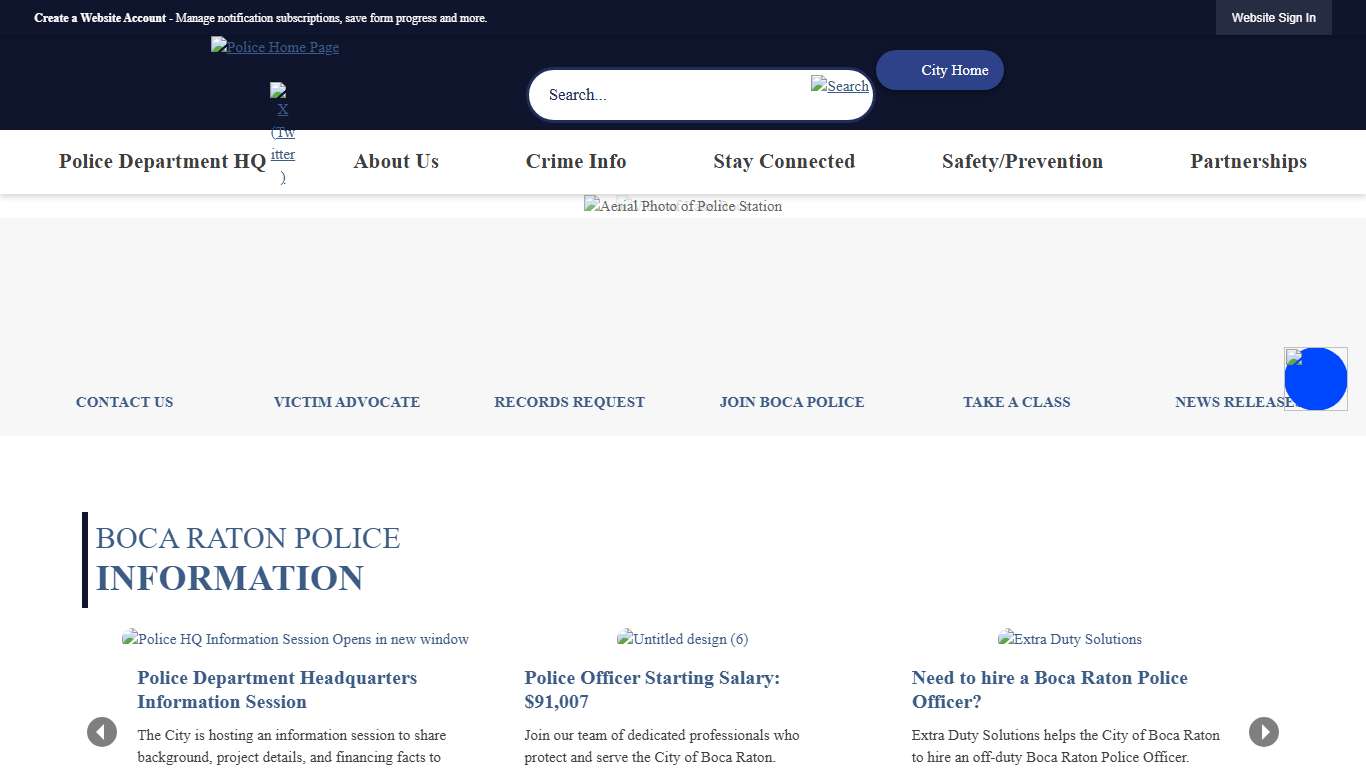Open the City Home button

tap(939, 70)
